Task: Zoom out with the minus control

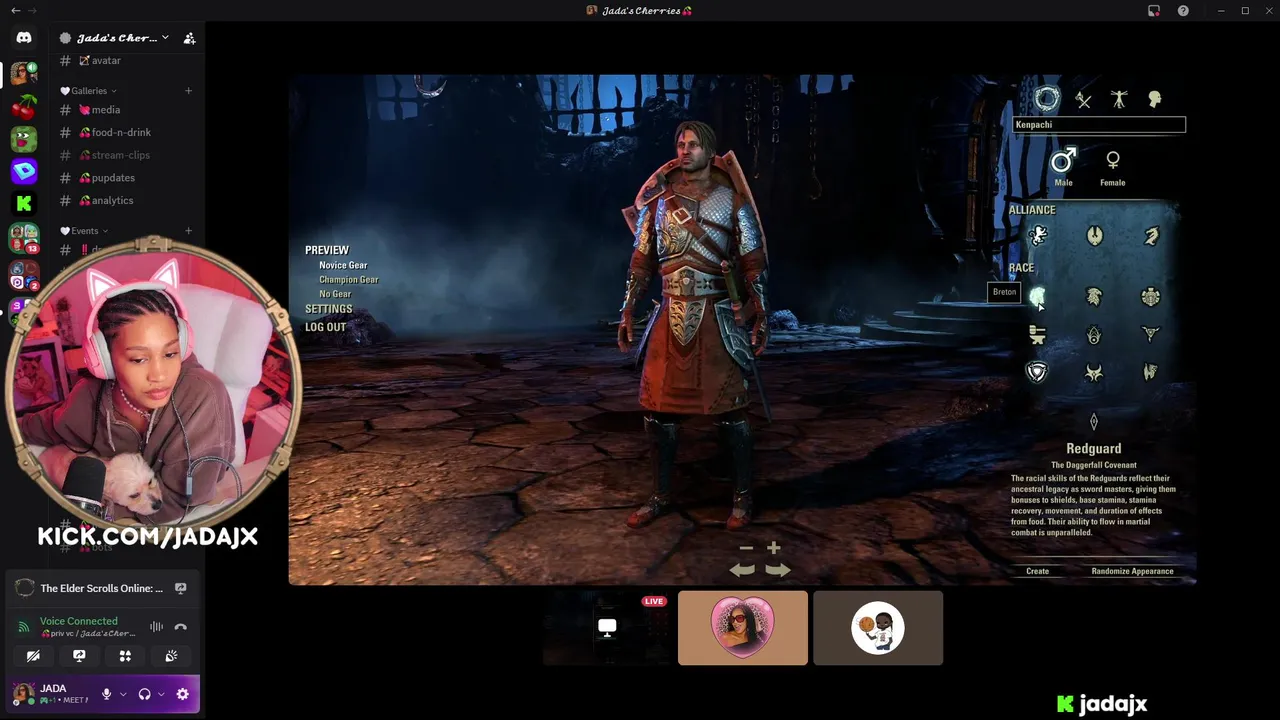Action: [746, 548]
